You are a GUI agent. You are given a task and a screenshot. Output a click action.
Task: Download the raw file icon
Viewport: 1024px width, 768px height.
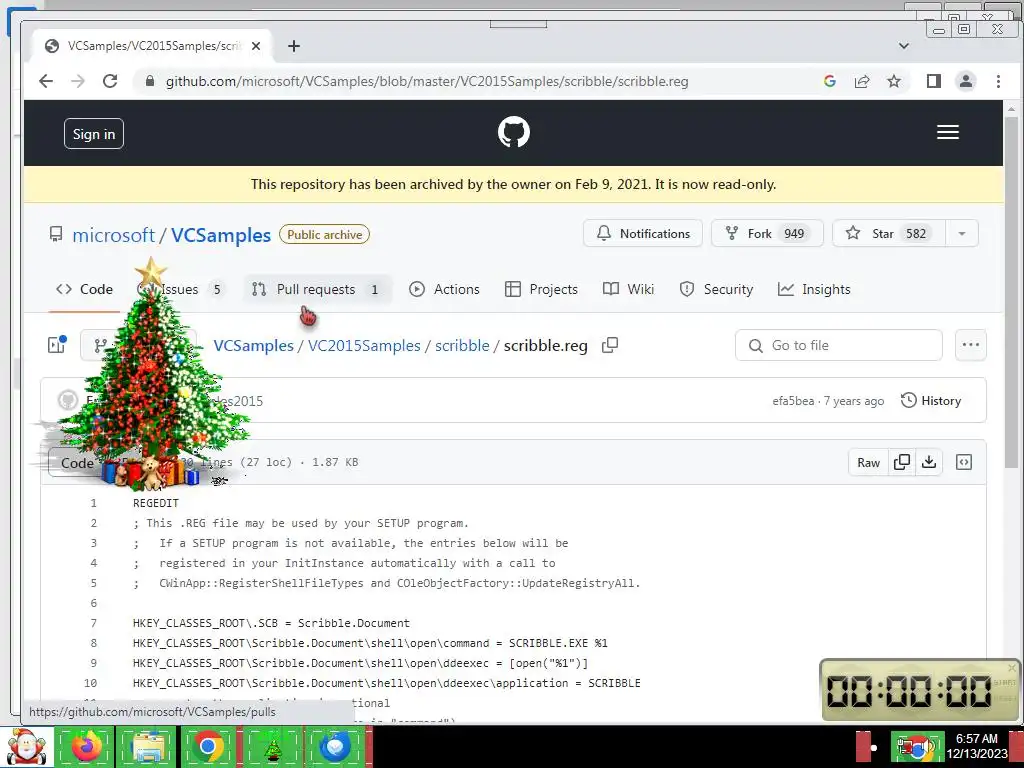tap(929, 462)
